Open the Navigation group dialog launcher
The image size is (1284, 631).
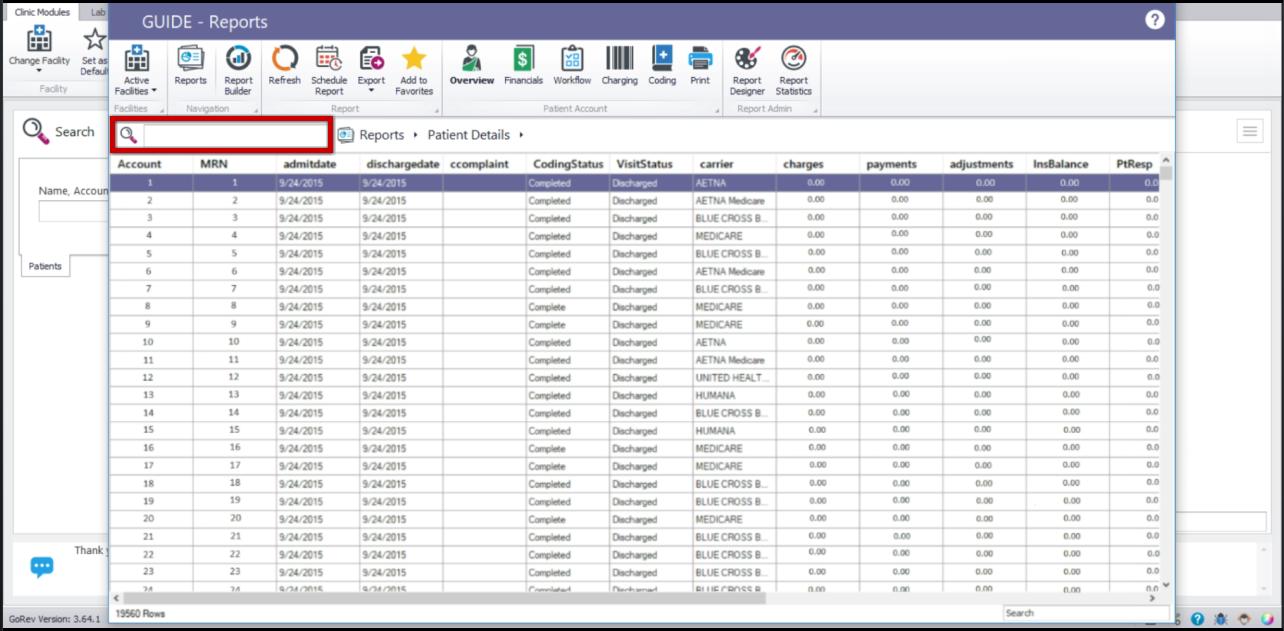click(257, 109)
